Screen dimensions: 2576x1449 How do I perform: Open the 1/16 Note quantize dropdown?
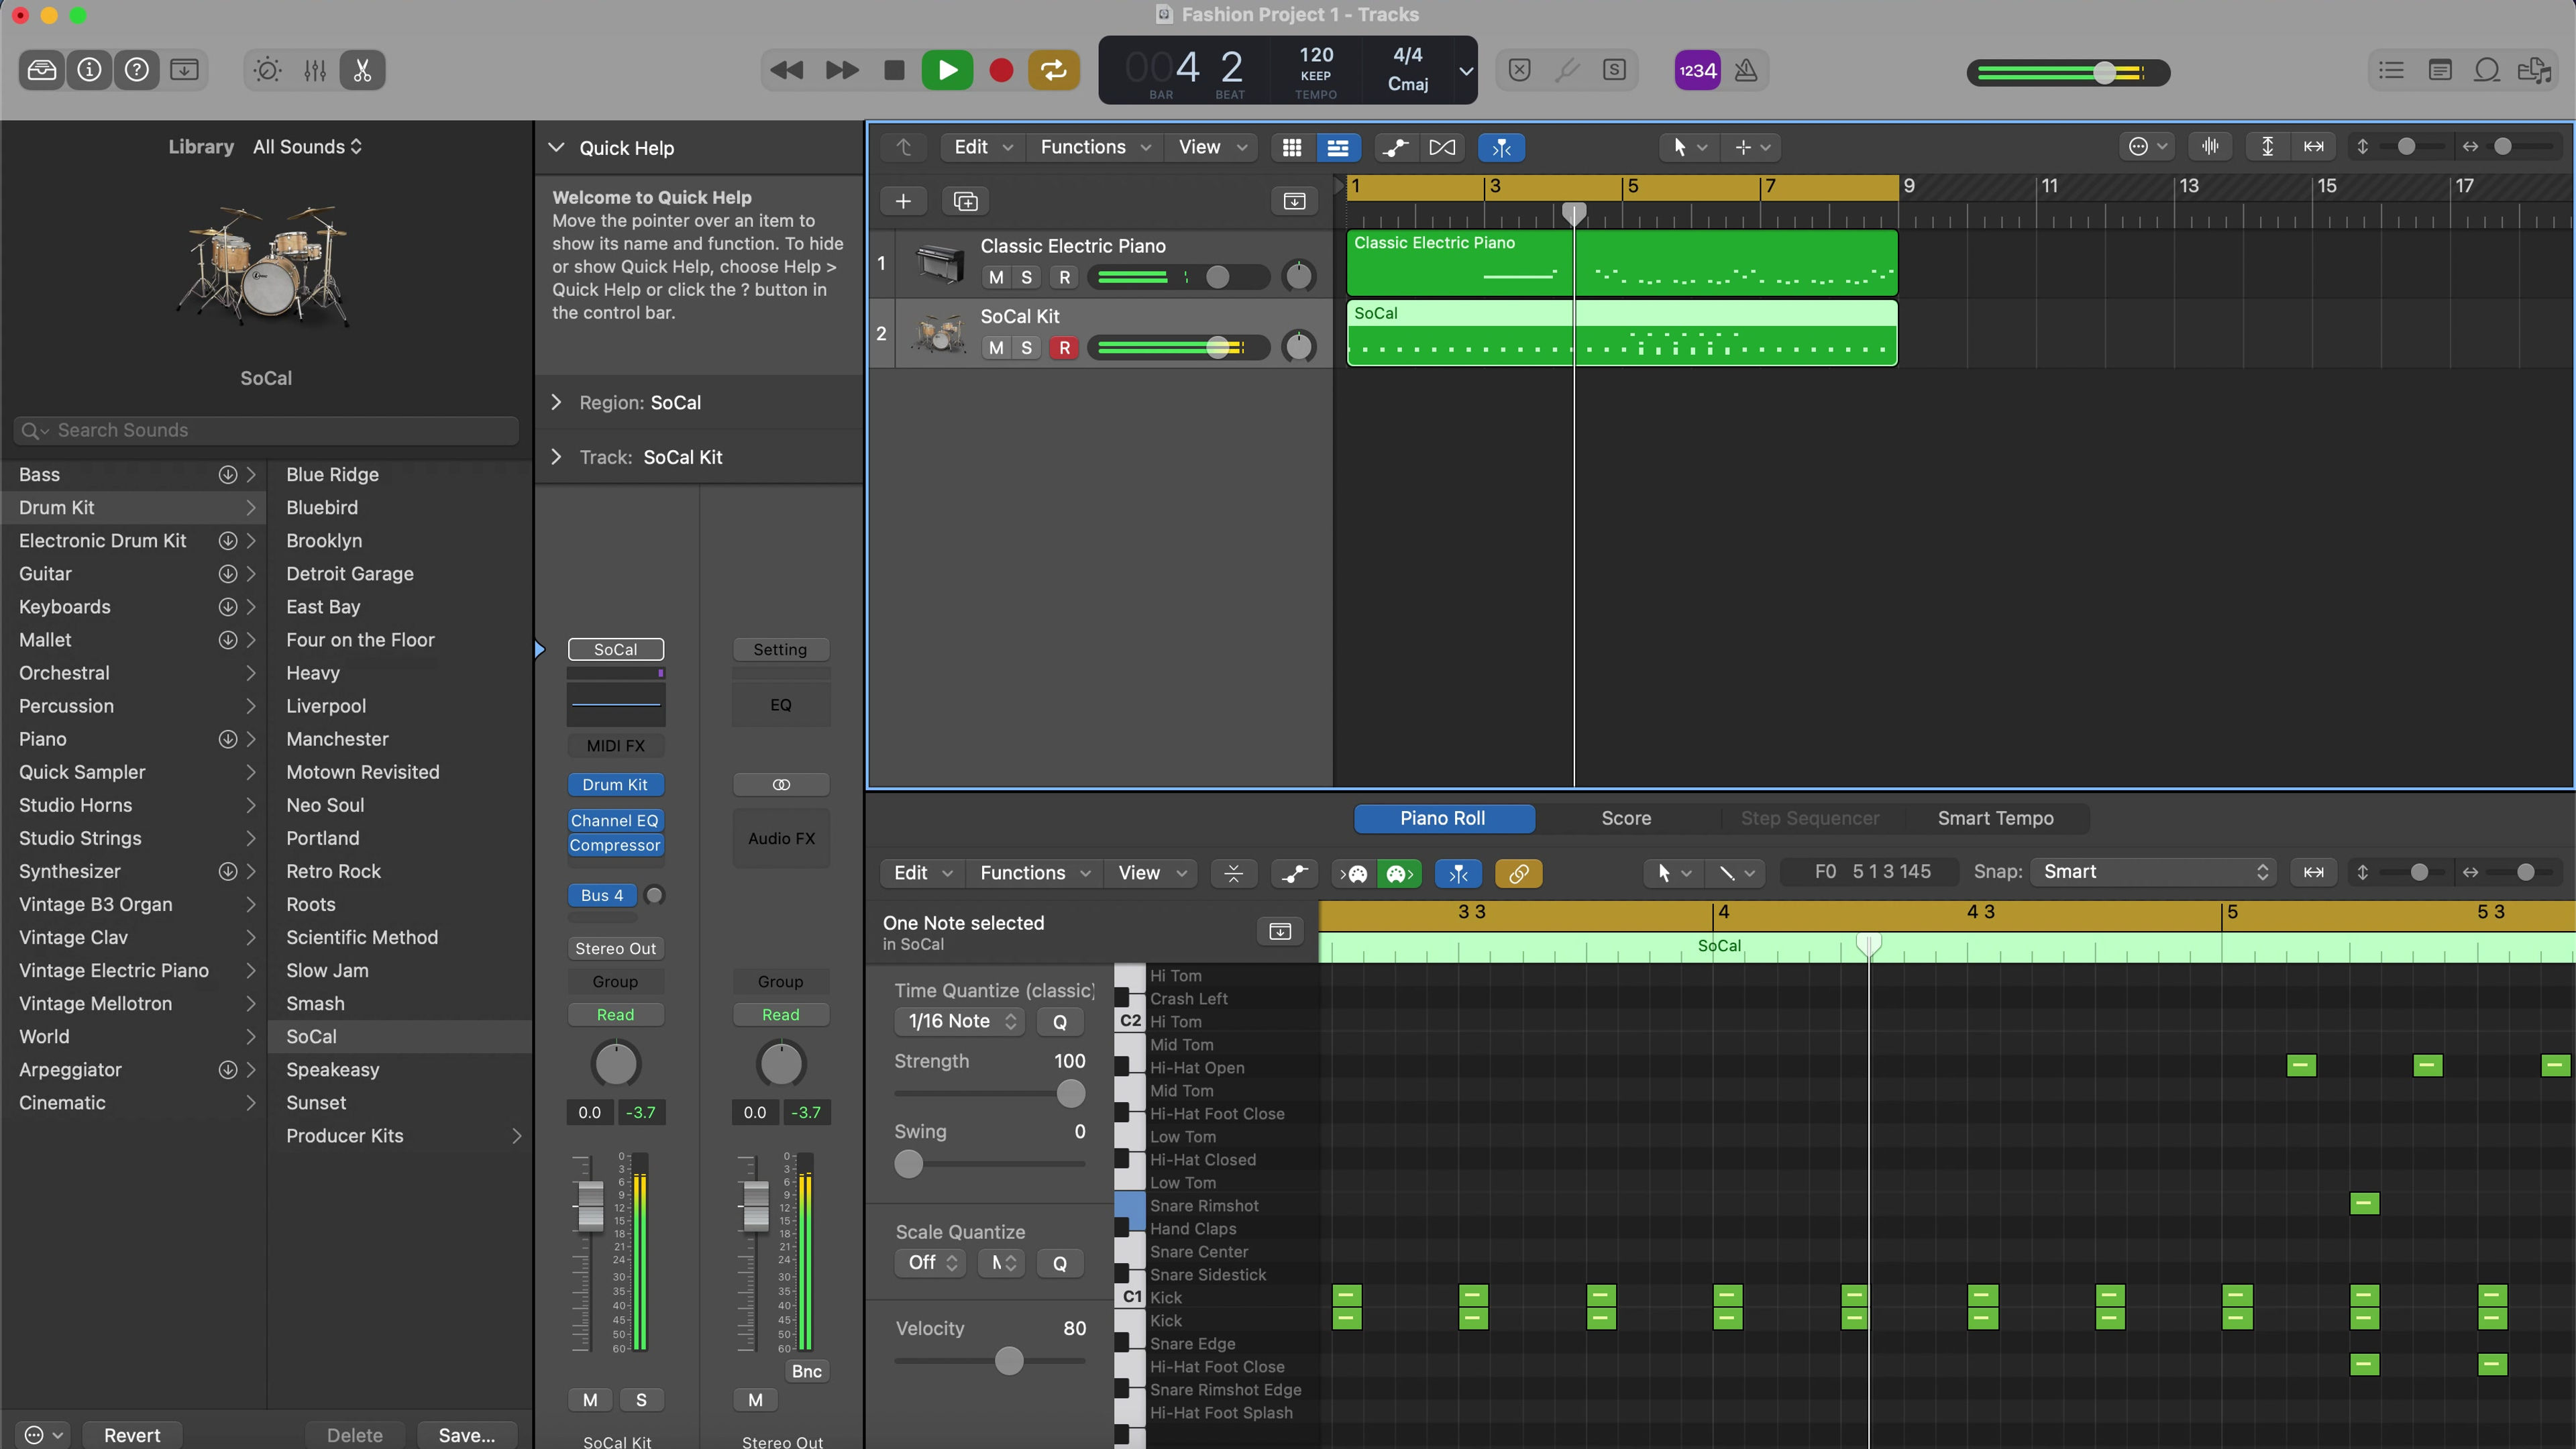tap(960, 1021)
